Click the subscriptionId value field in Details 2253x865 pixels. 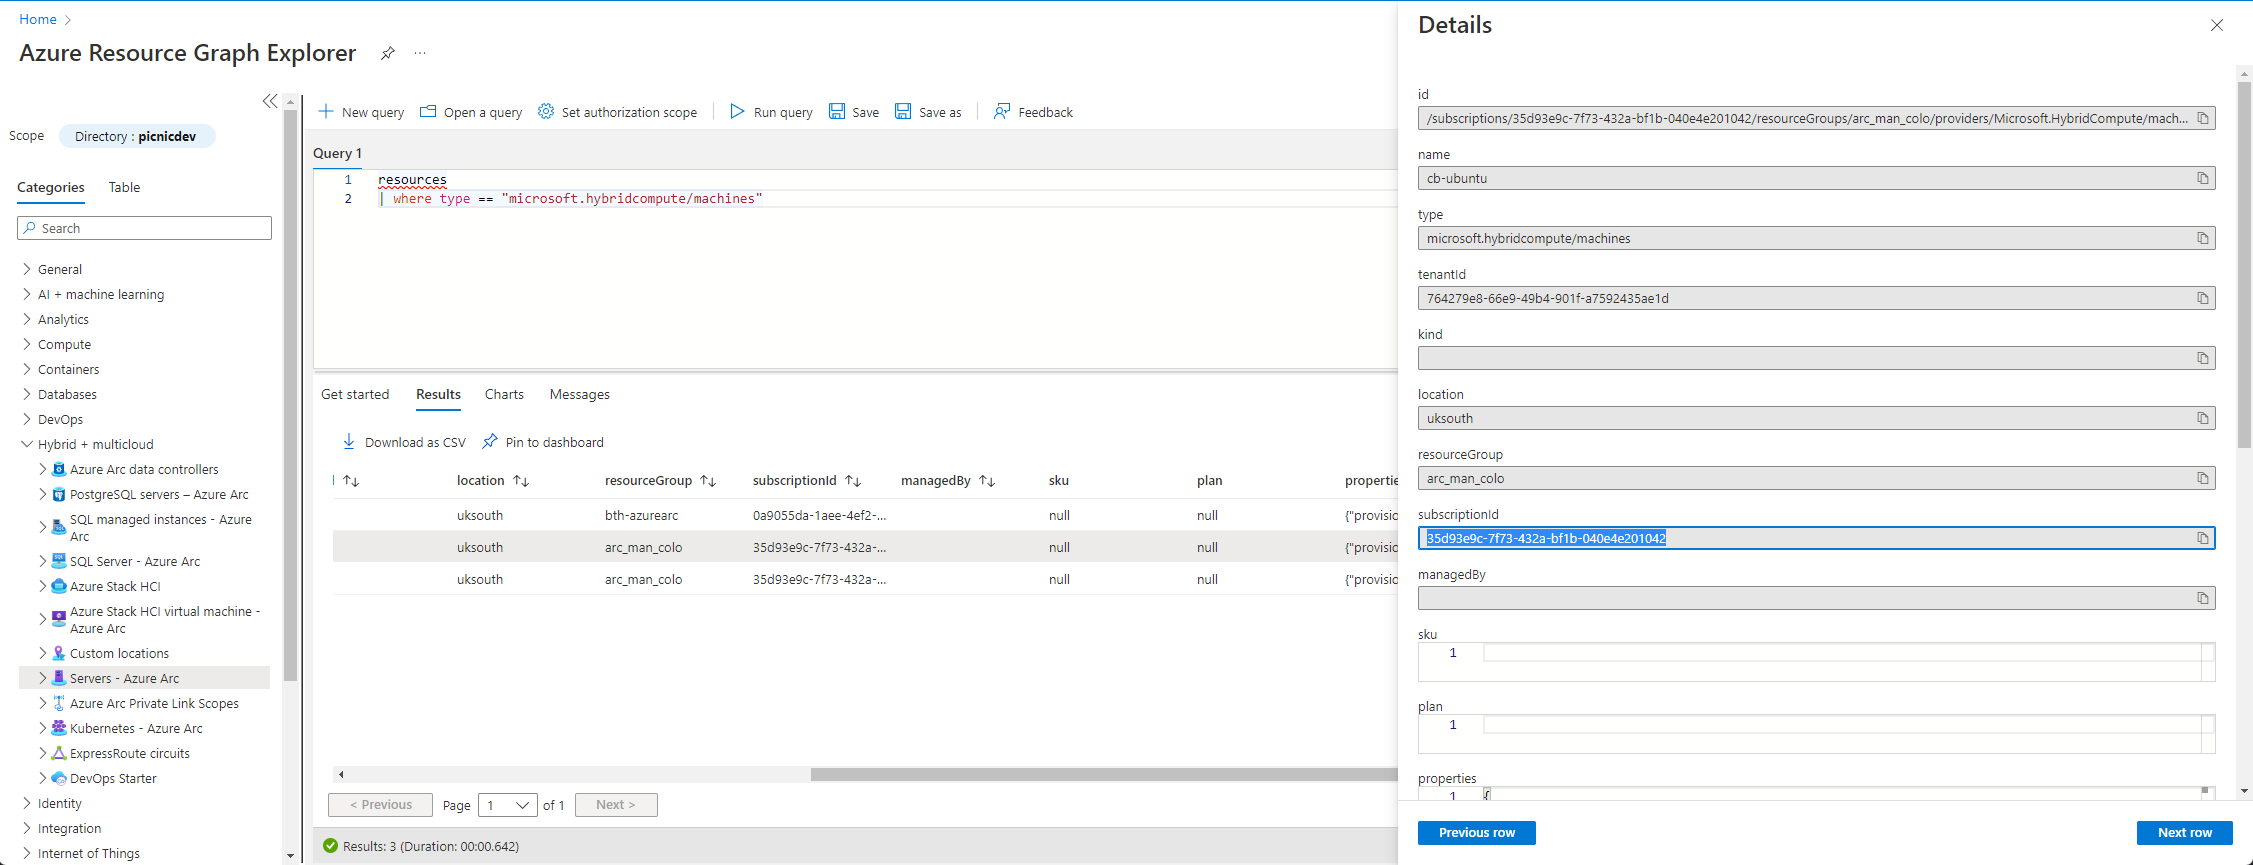(x=1816, y=538)
